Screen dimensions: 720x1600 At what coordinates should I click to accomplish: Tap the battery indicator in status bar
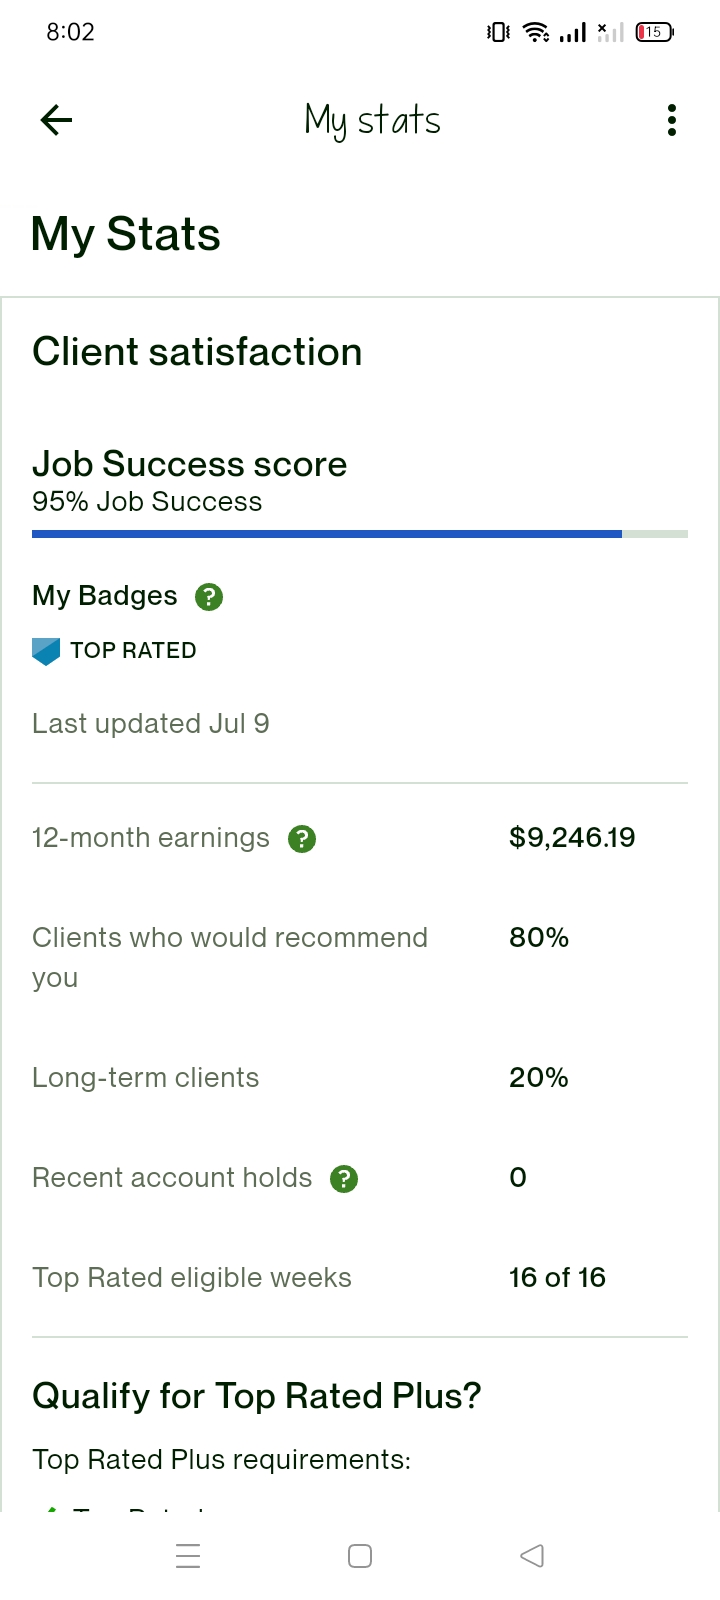point(655,32)
